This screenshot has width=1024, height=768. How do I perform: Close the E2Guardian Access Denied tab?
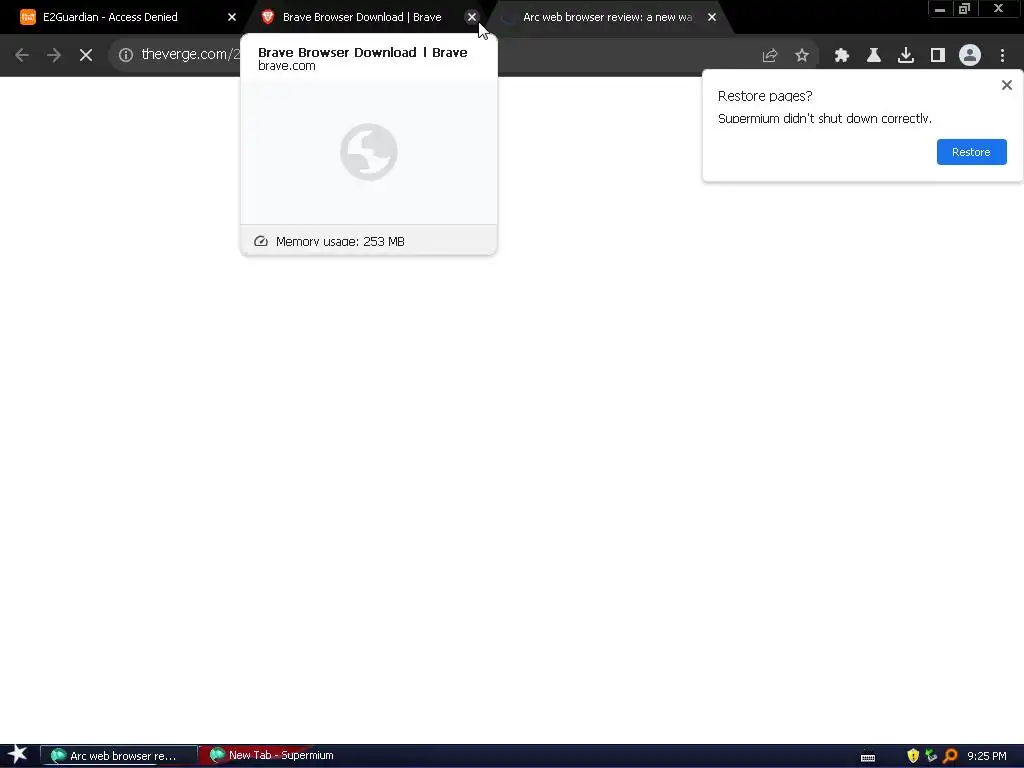pyautogui.click(x=232, y=17)
